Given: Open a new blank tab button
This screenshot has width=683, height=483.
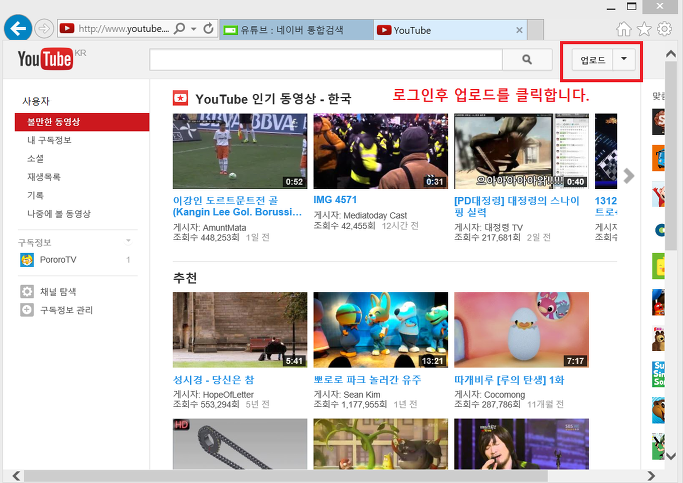Looking at the screenshot, I should pos(535,30).
